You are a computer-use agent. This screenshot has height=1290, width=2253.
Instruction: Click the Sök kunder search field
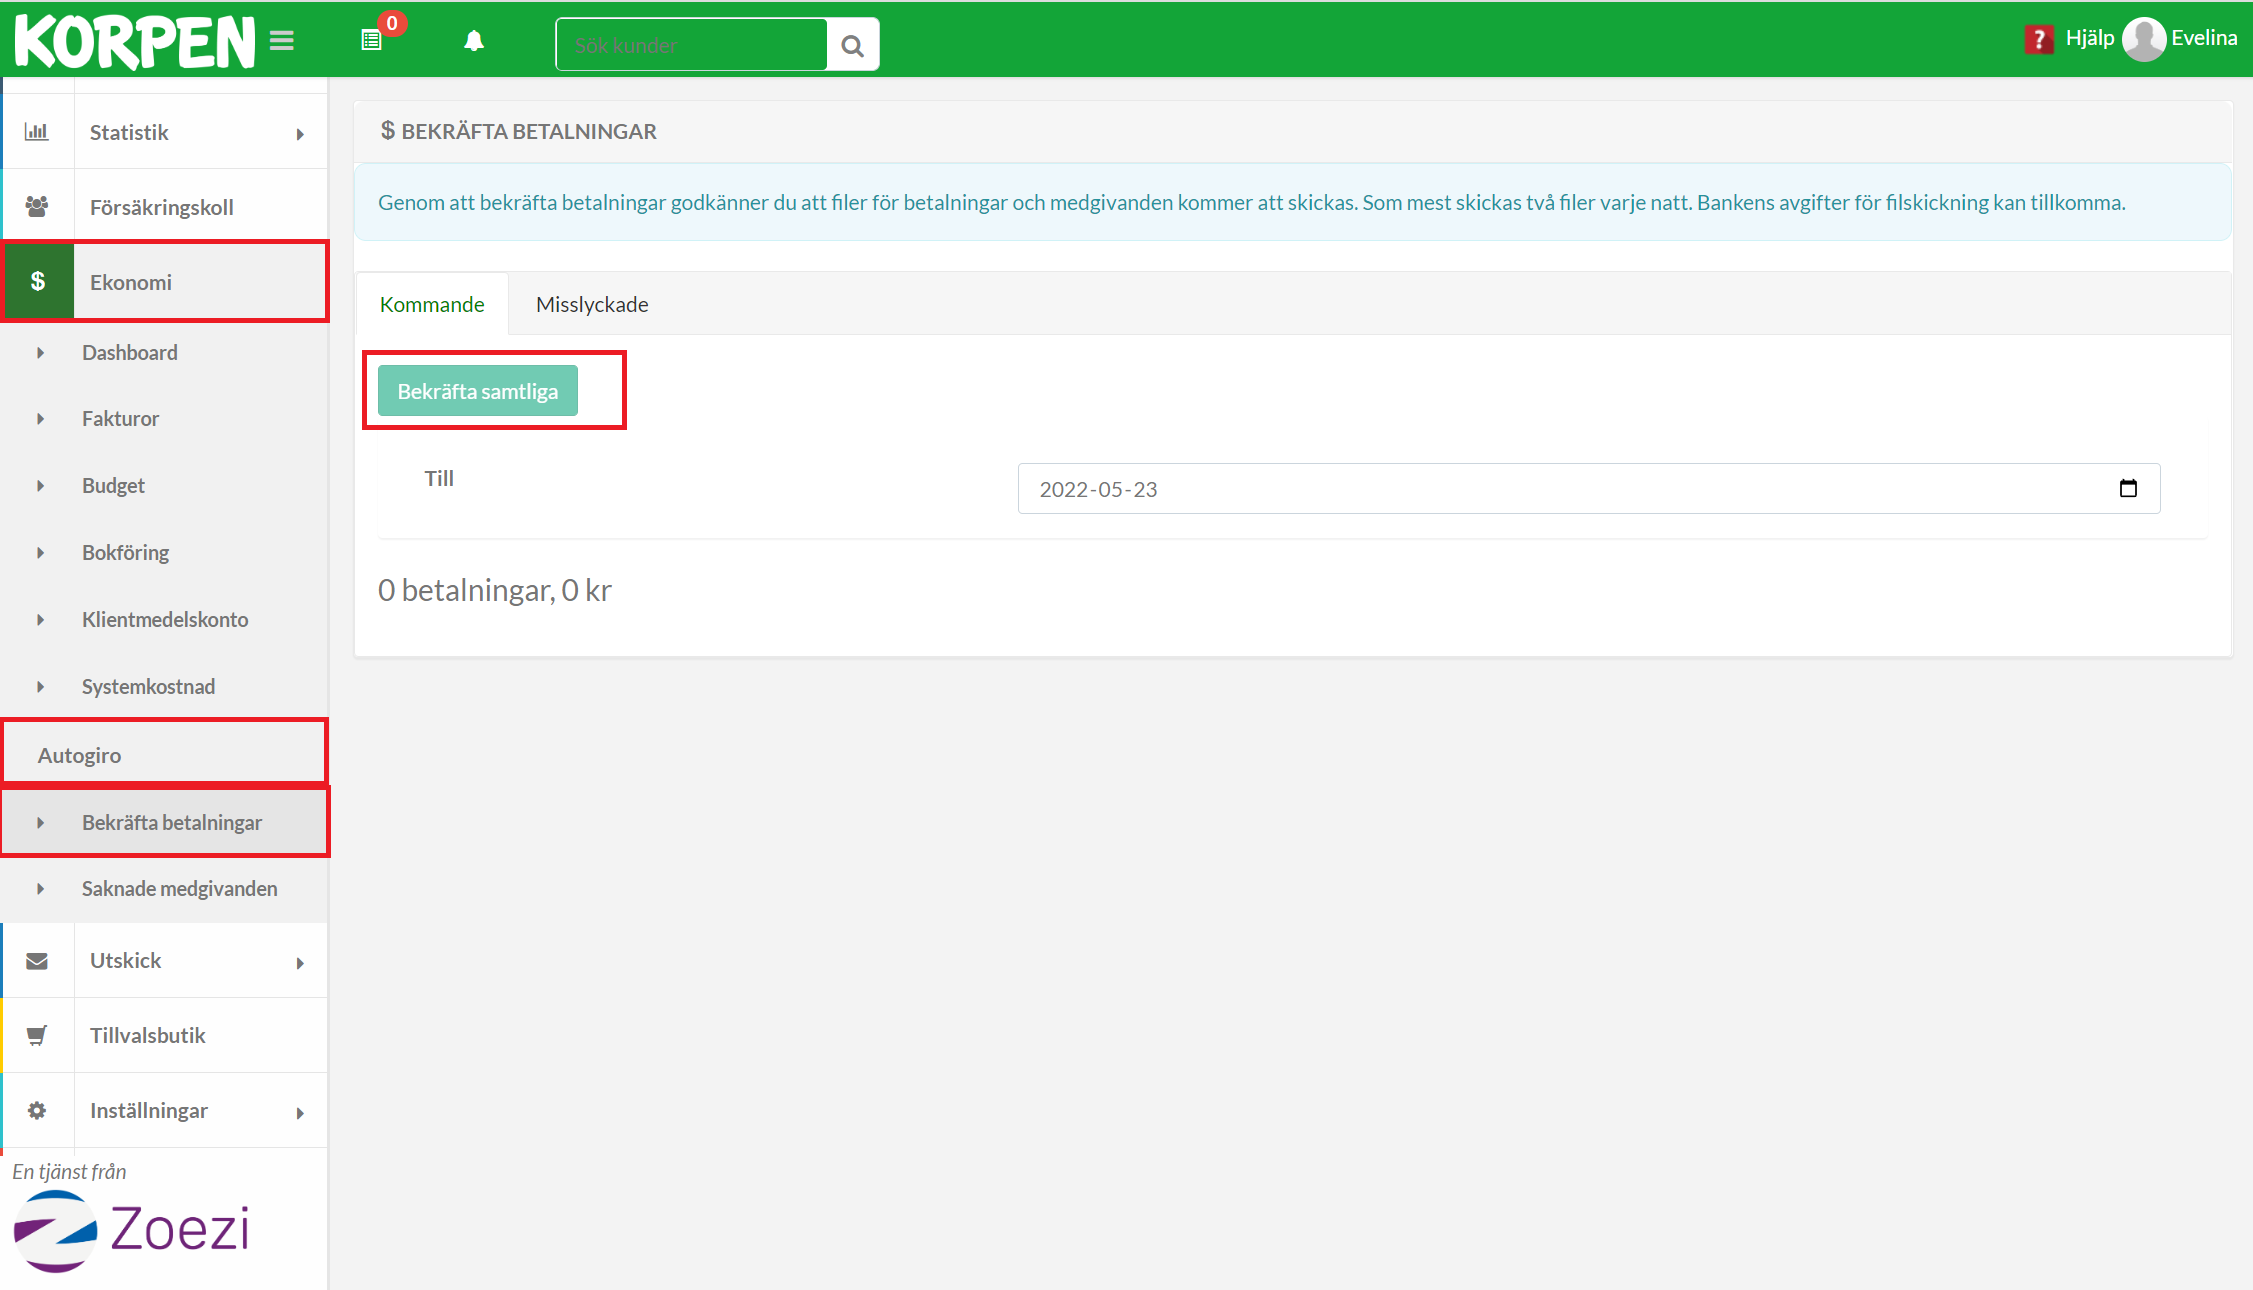pos(691,45)
